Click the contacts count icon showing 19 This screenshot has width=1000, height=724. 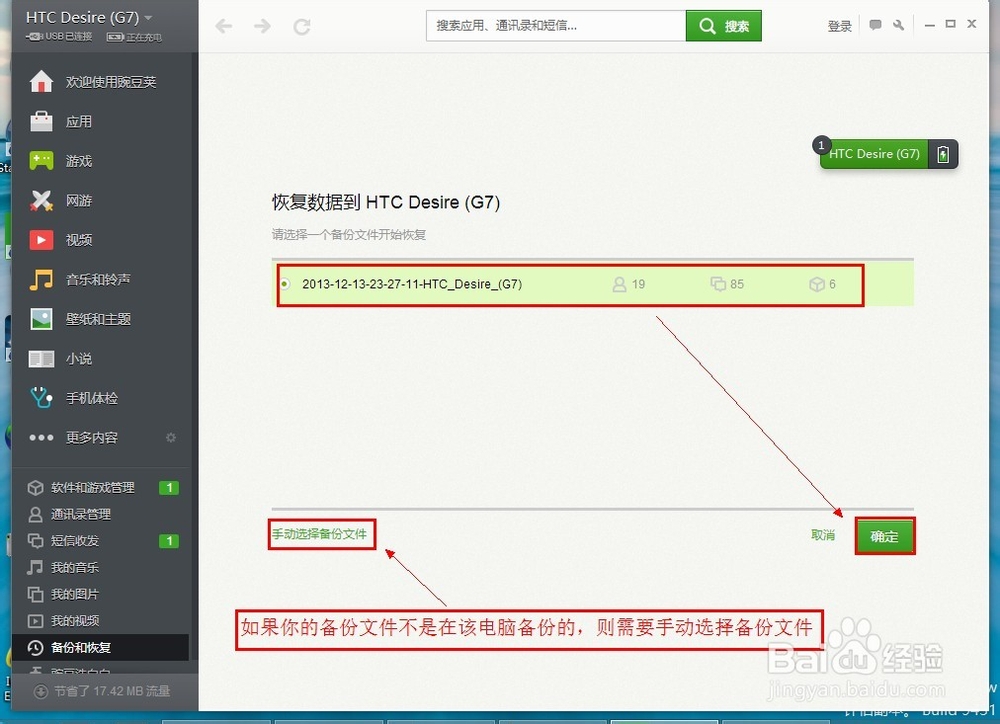tap(619, 284)
